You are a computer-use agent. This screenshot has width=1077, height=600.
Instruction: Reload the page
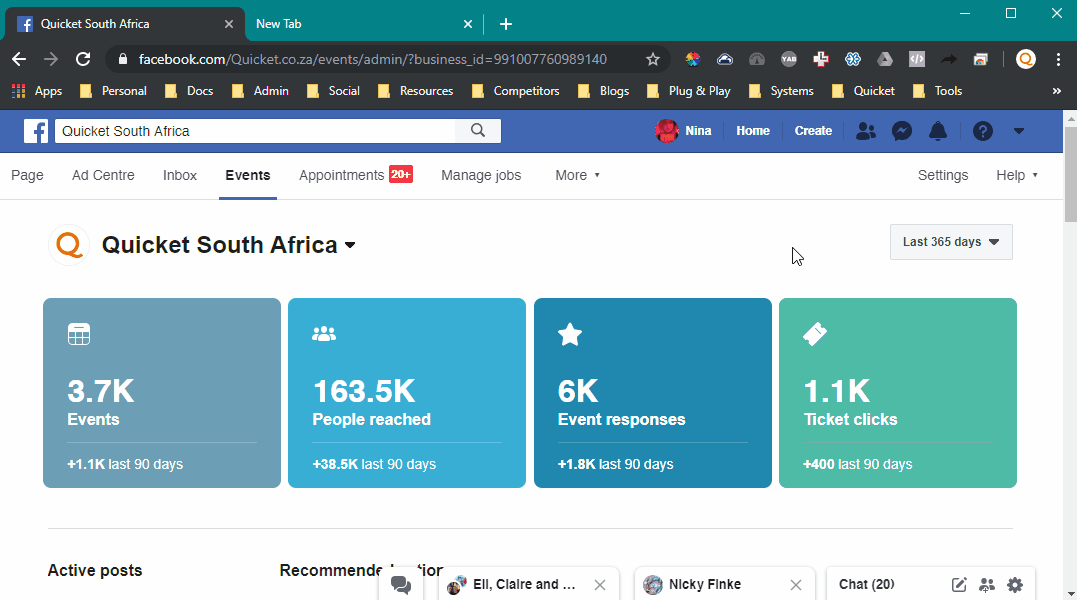pos(83,59)
